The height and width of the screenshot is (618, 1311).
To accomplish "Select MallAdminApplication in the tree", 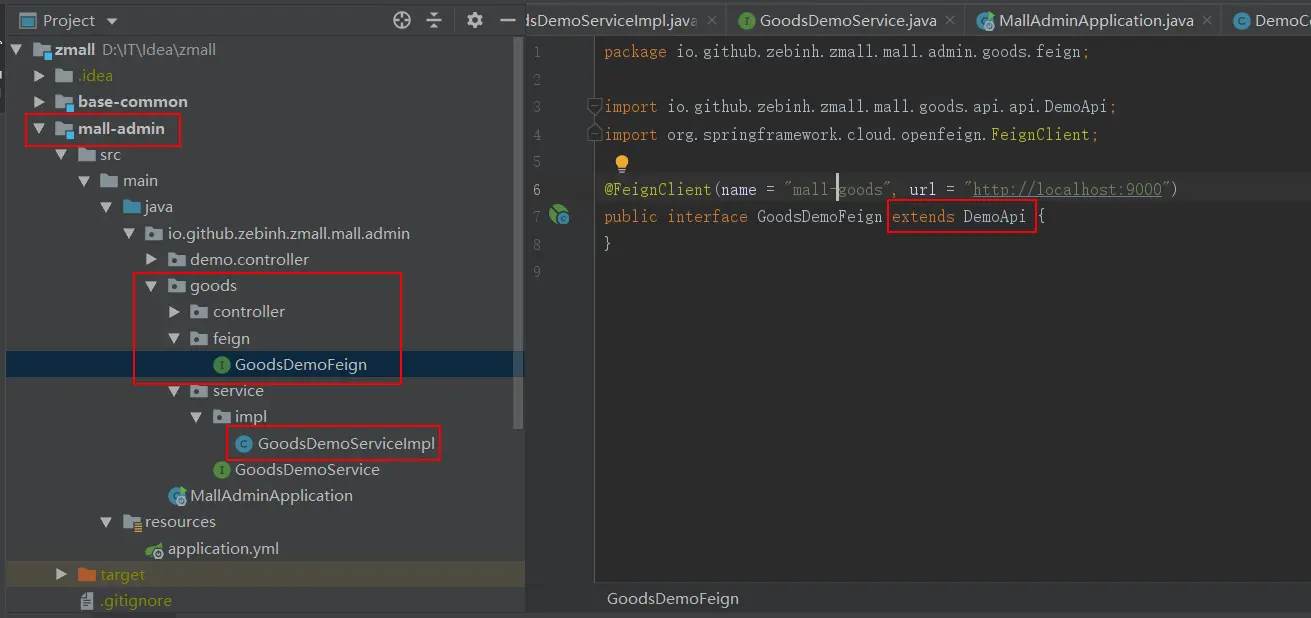I will pos(272,496).
